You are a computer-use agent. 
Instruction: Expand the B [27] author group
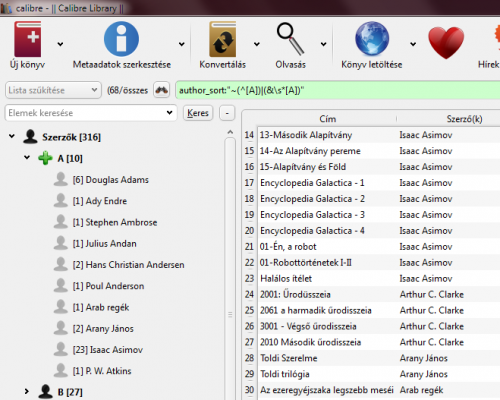(27, 391)
